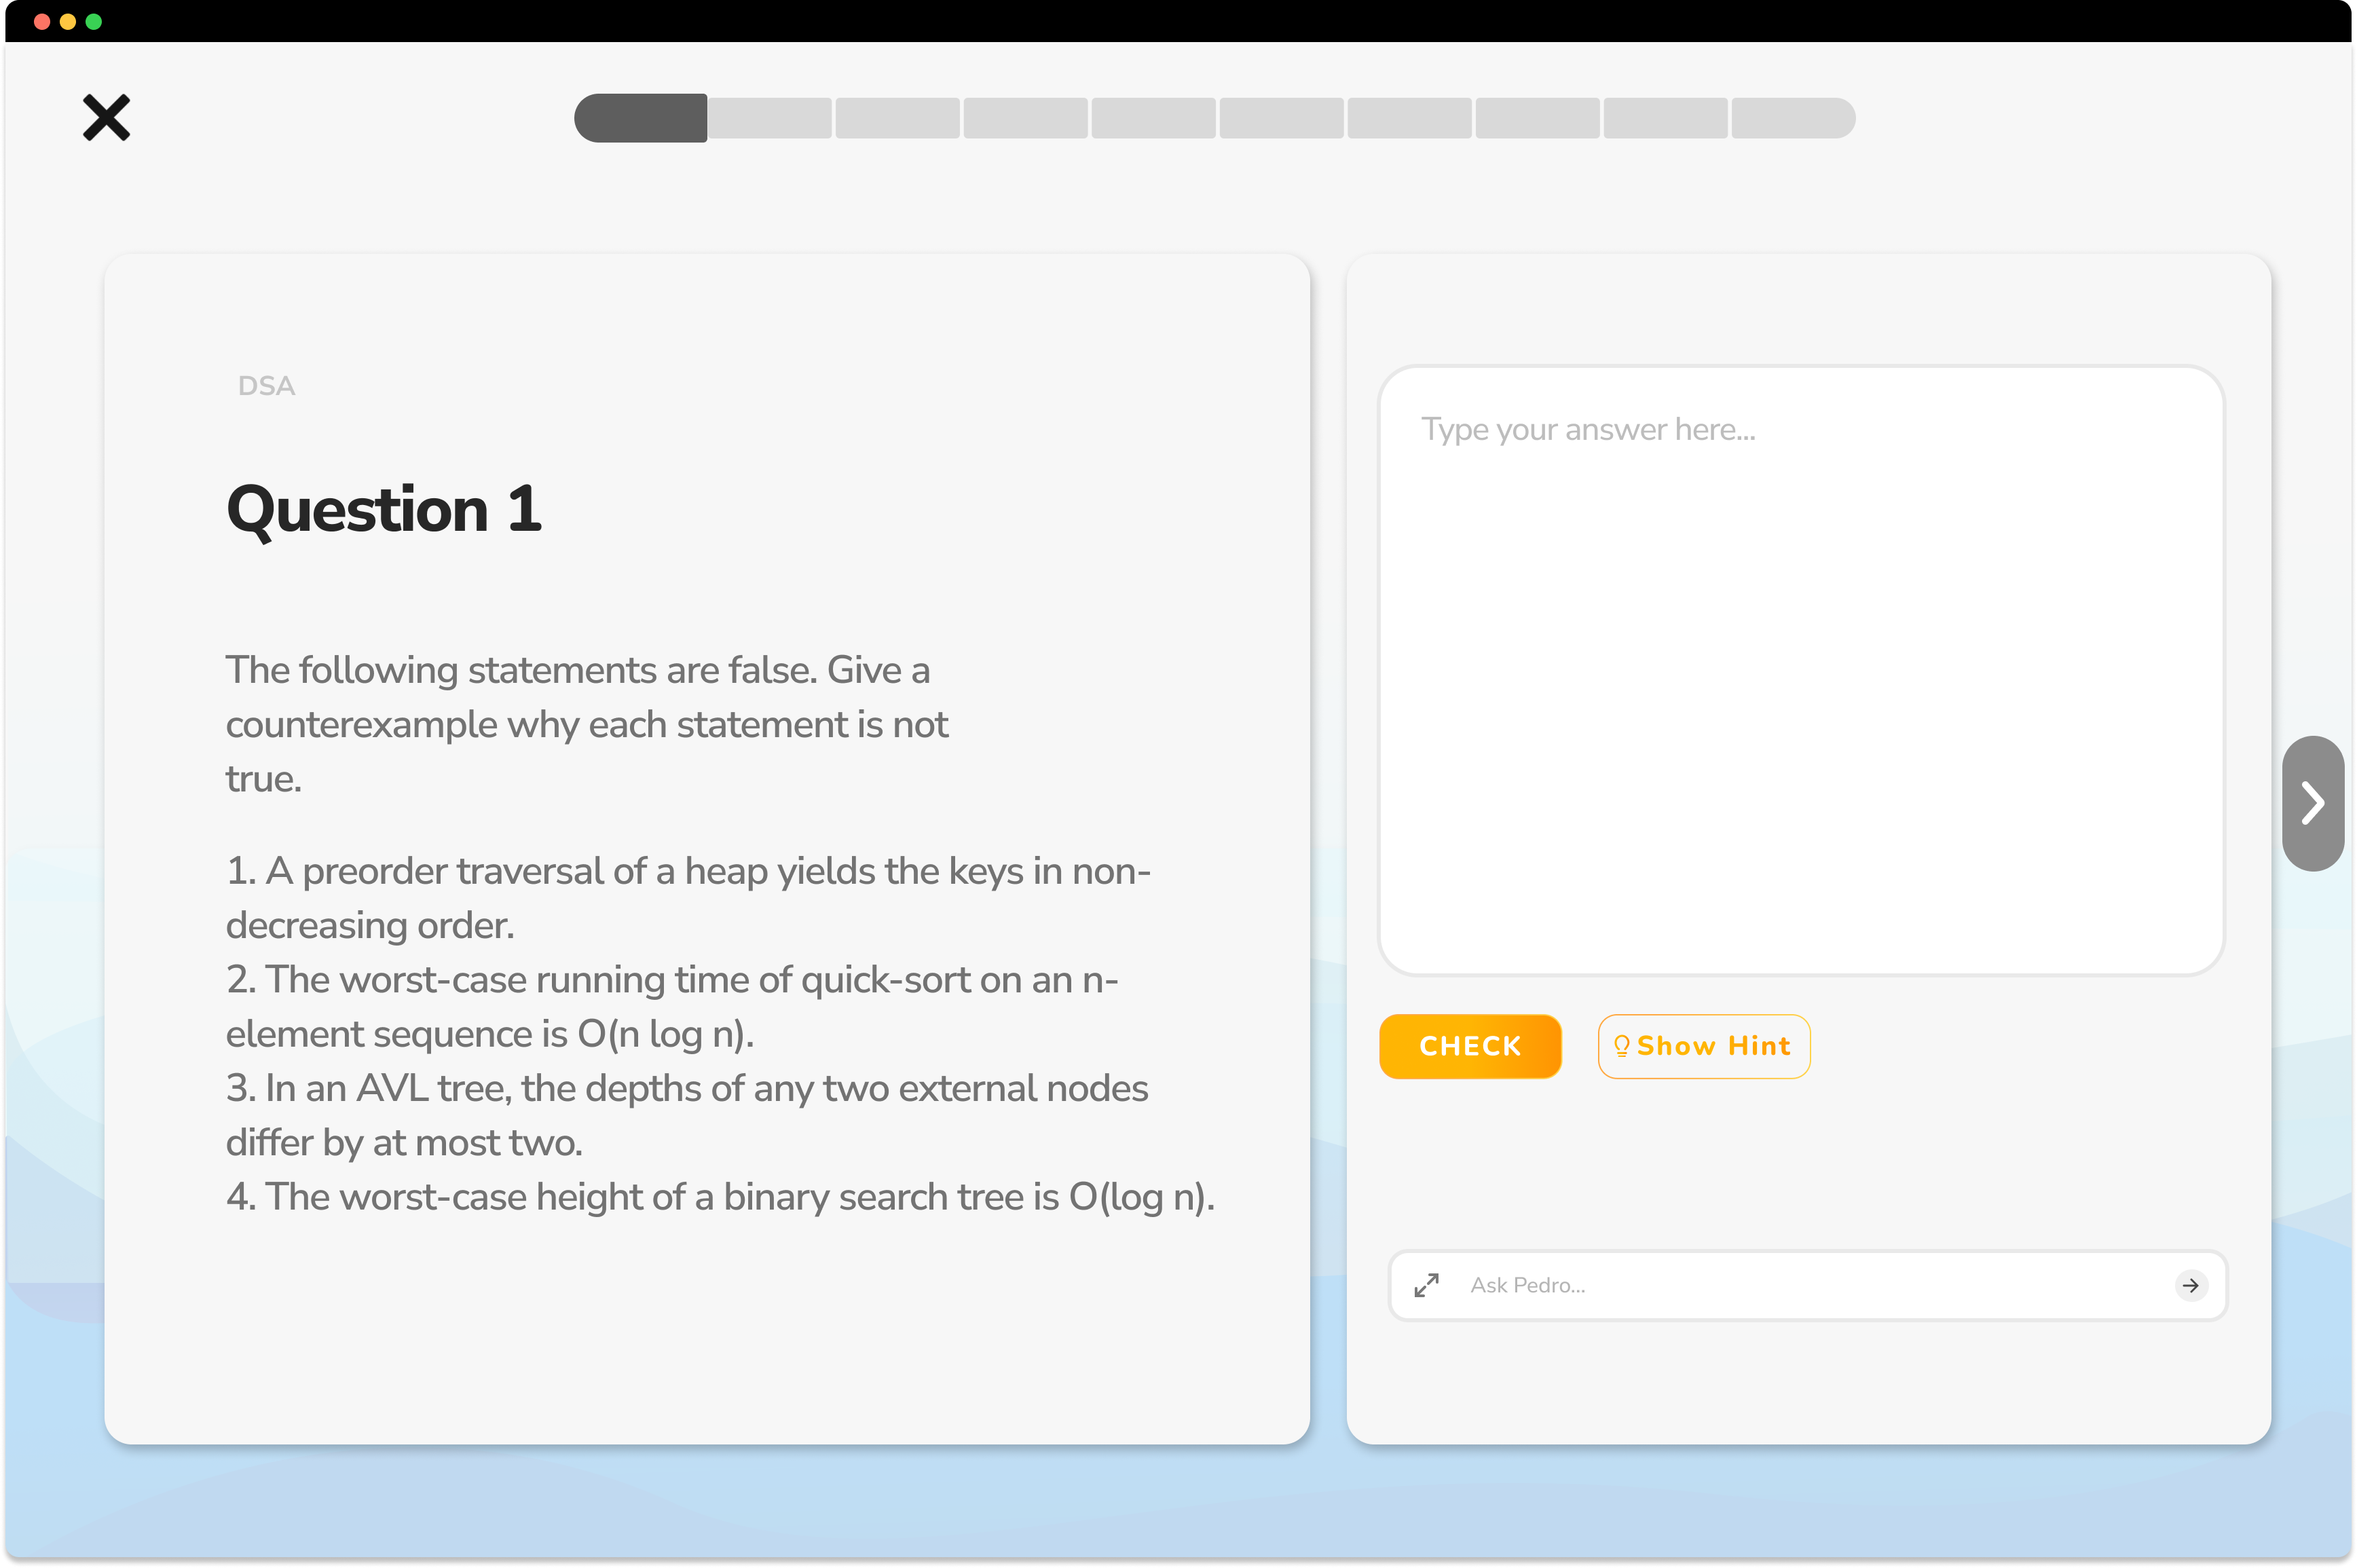Jump to the second progress segment
Image resolution: width=2357 pixels, height=1568 pixels.
pos(770,118)
